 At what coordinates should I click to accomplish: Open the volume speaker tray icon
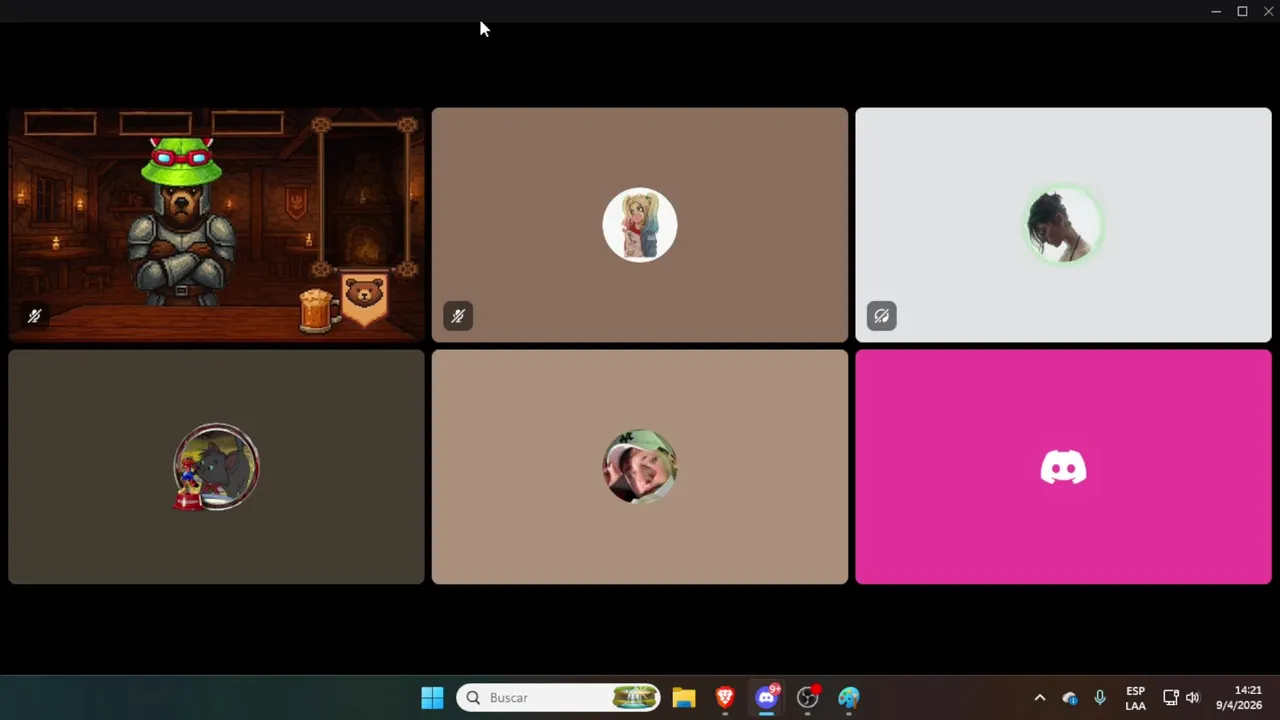tap(1192, 698)
